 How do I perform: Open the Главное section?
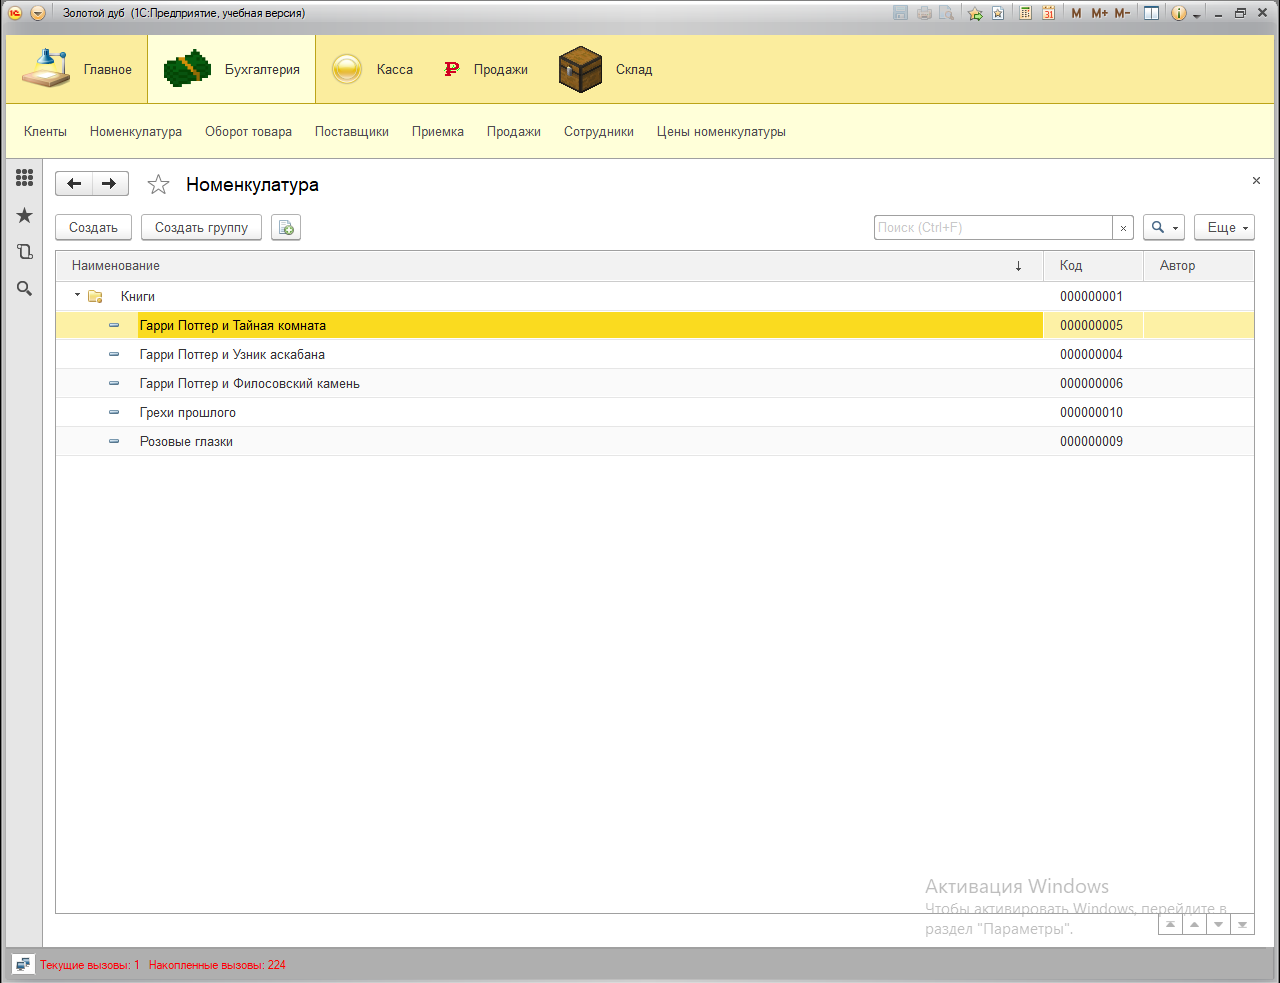coord(77,69)
